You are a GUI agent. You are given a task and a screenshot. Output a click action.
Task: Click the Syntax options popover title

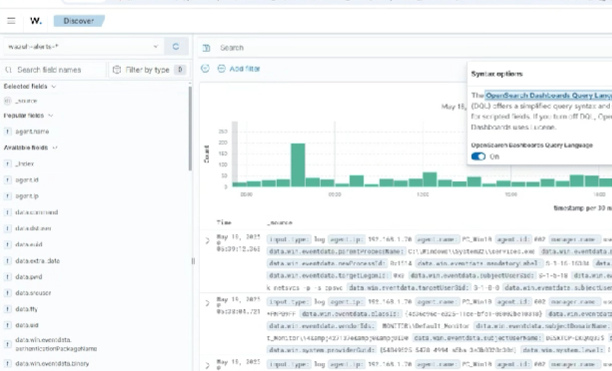[497, 74]
